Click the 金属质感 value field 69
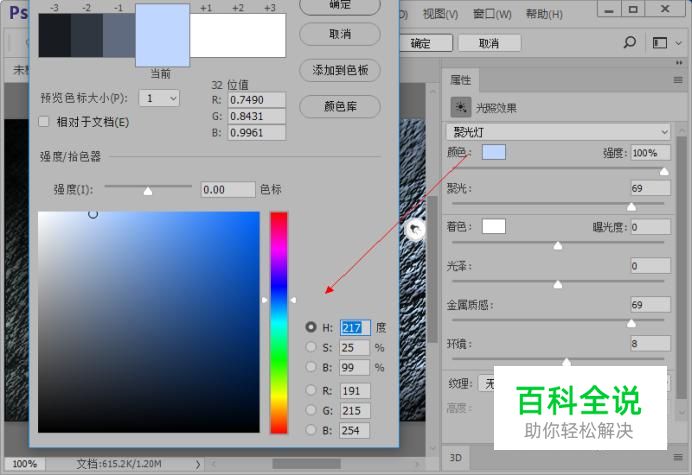The image size is (692, 475). coord(651,305)
